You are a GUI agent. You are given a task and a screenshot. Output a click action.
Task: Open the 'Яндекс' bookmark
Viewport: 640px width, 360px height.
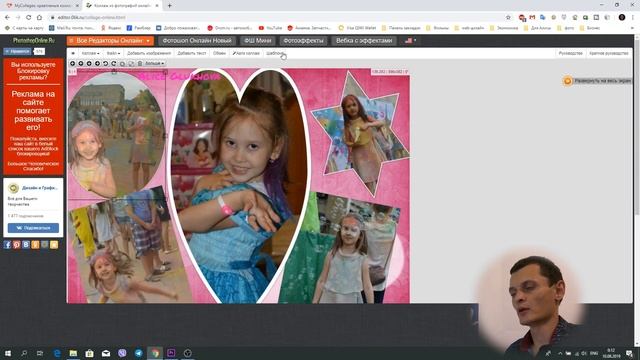(111, 28)
